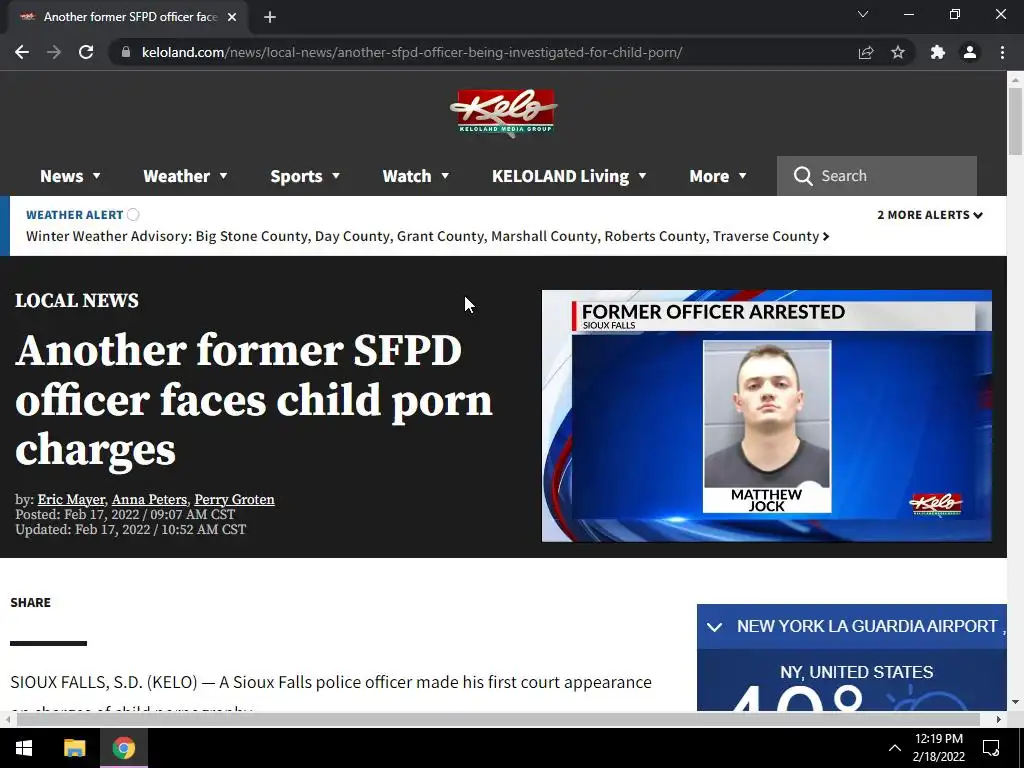The height and width of the screenshot is (768, 1024).
Task: Open File Explorer from the taskbar
Action: [74, 748]
